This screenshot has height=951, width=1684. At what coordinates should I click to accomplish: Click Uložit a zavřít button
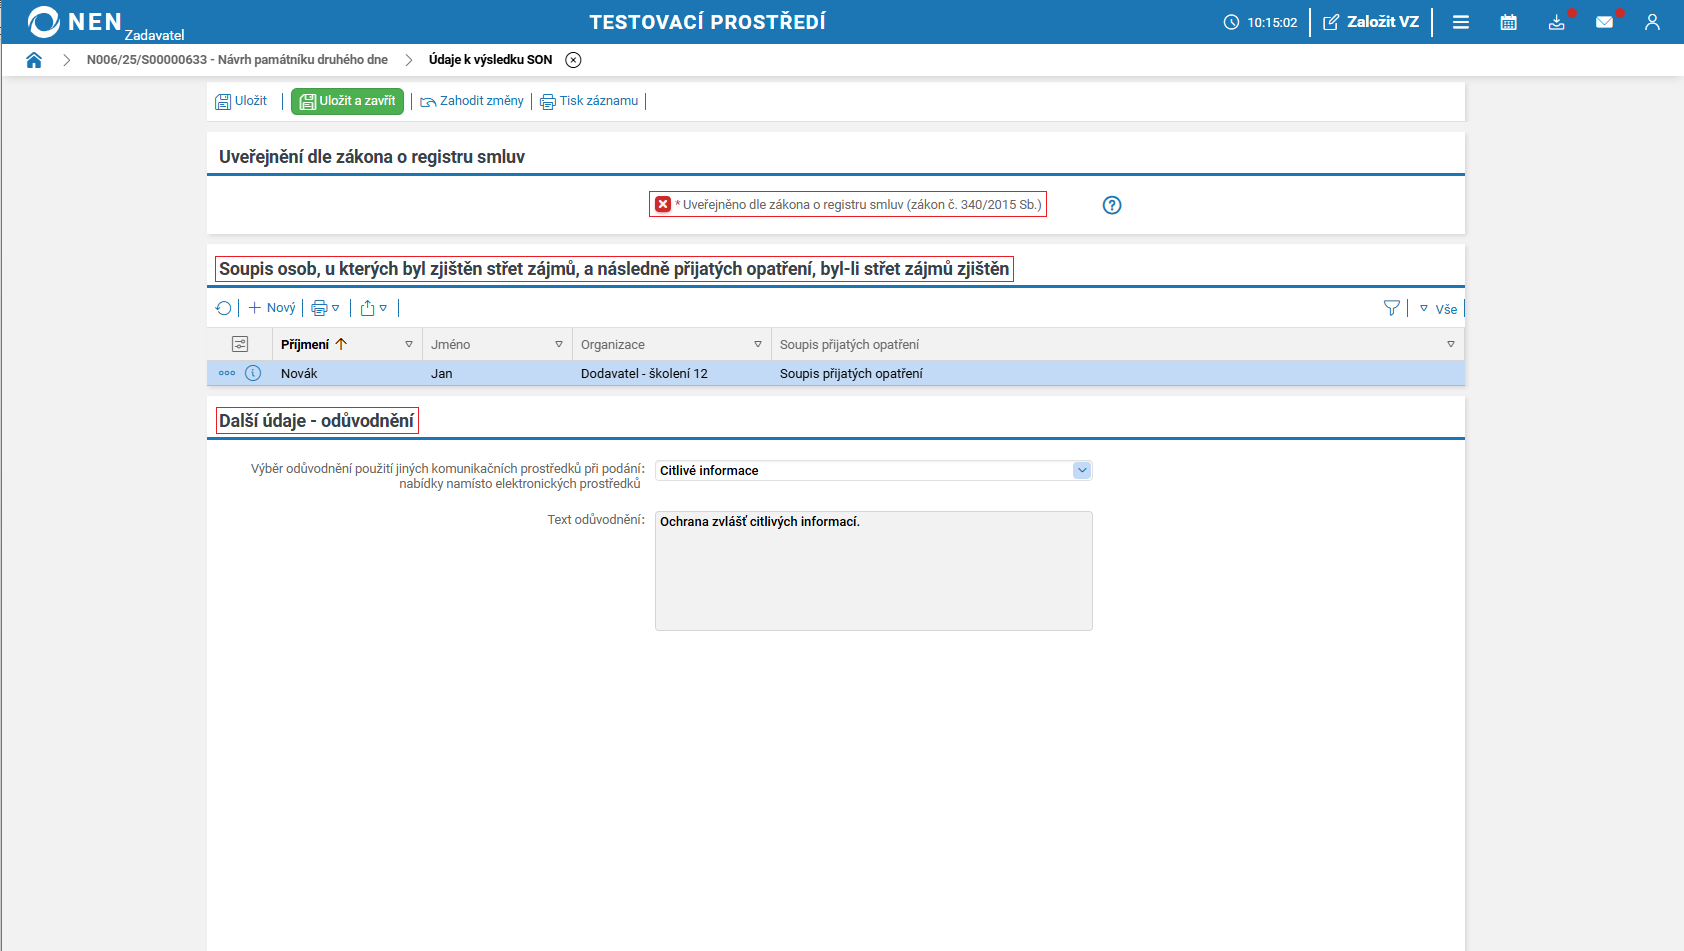[347, 101]
